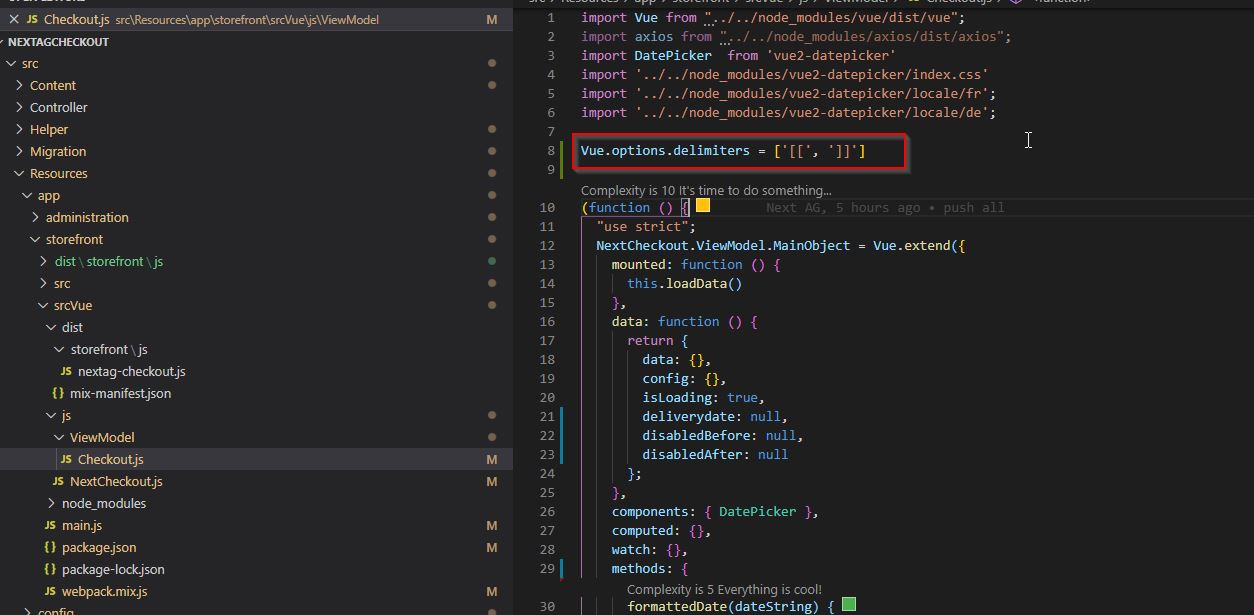Click 'DatePicker' in the line 3 import
Image resolution: width=1254 pixels, height=615 pixels.
(x=673, y=55)
